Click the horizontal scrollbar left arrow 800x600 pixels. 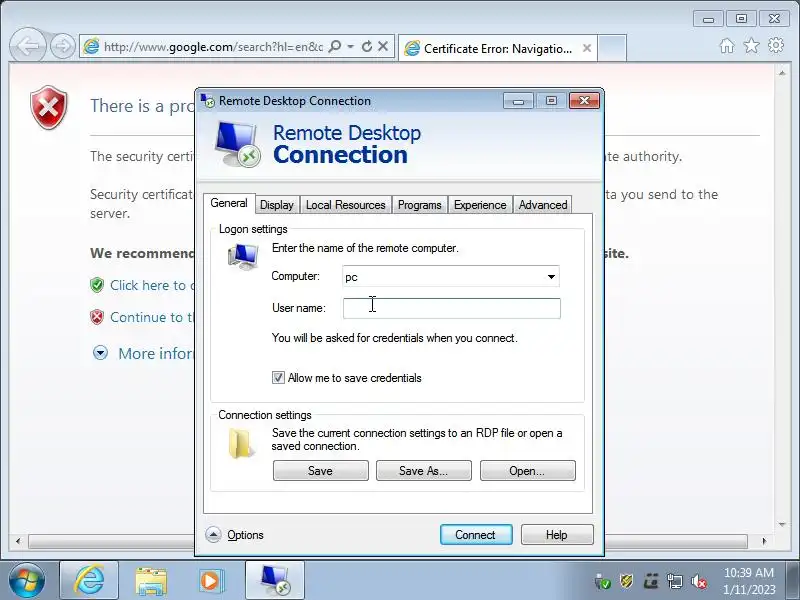[18, 541]
